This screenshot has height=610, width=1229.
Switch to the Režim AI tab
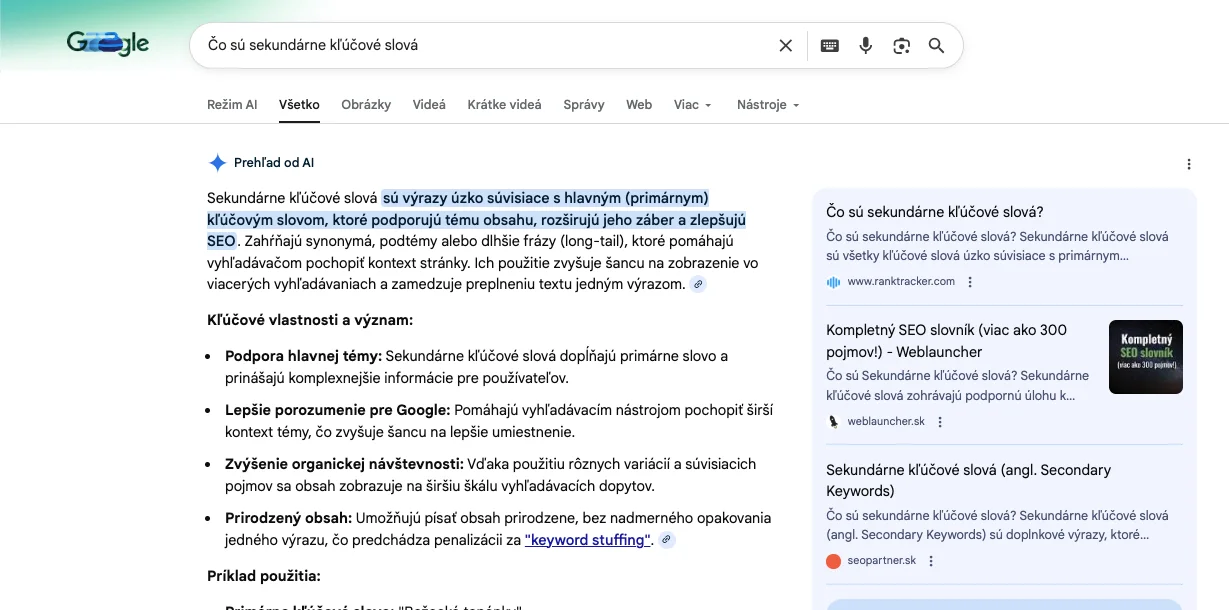click(232, 104)
